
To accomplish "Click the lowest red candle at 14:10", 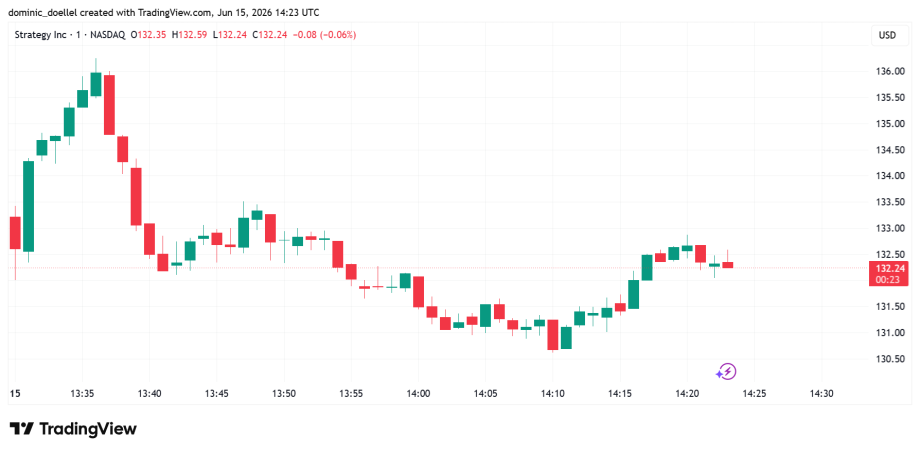I will click(x=553, y=335).
